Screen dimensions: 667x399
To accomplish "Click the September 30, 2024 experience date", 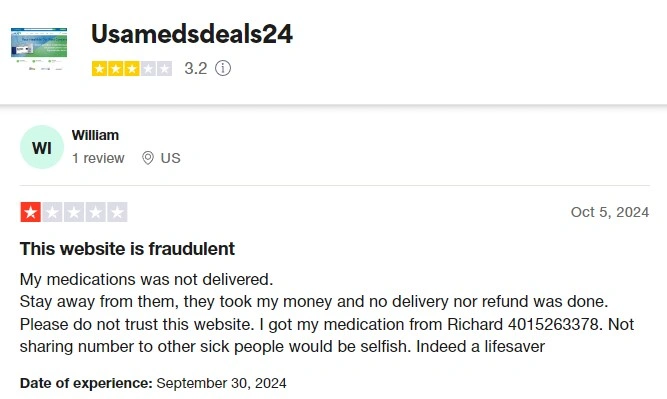I will point(221,383).
